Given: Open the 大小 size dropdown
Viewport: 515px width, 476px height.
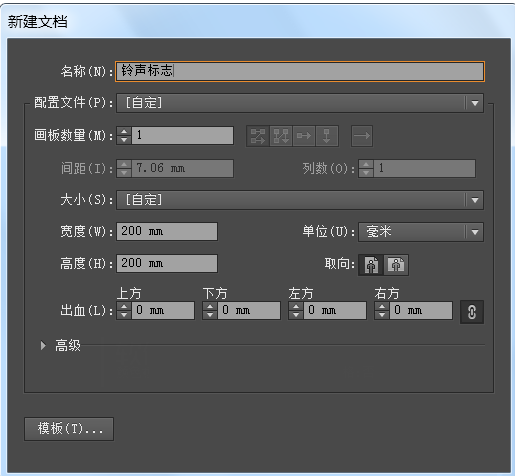Looking at the screenshot, I should (300, 200).
